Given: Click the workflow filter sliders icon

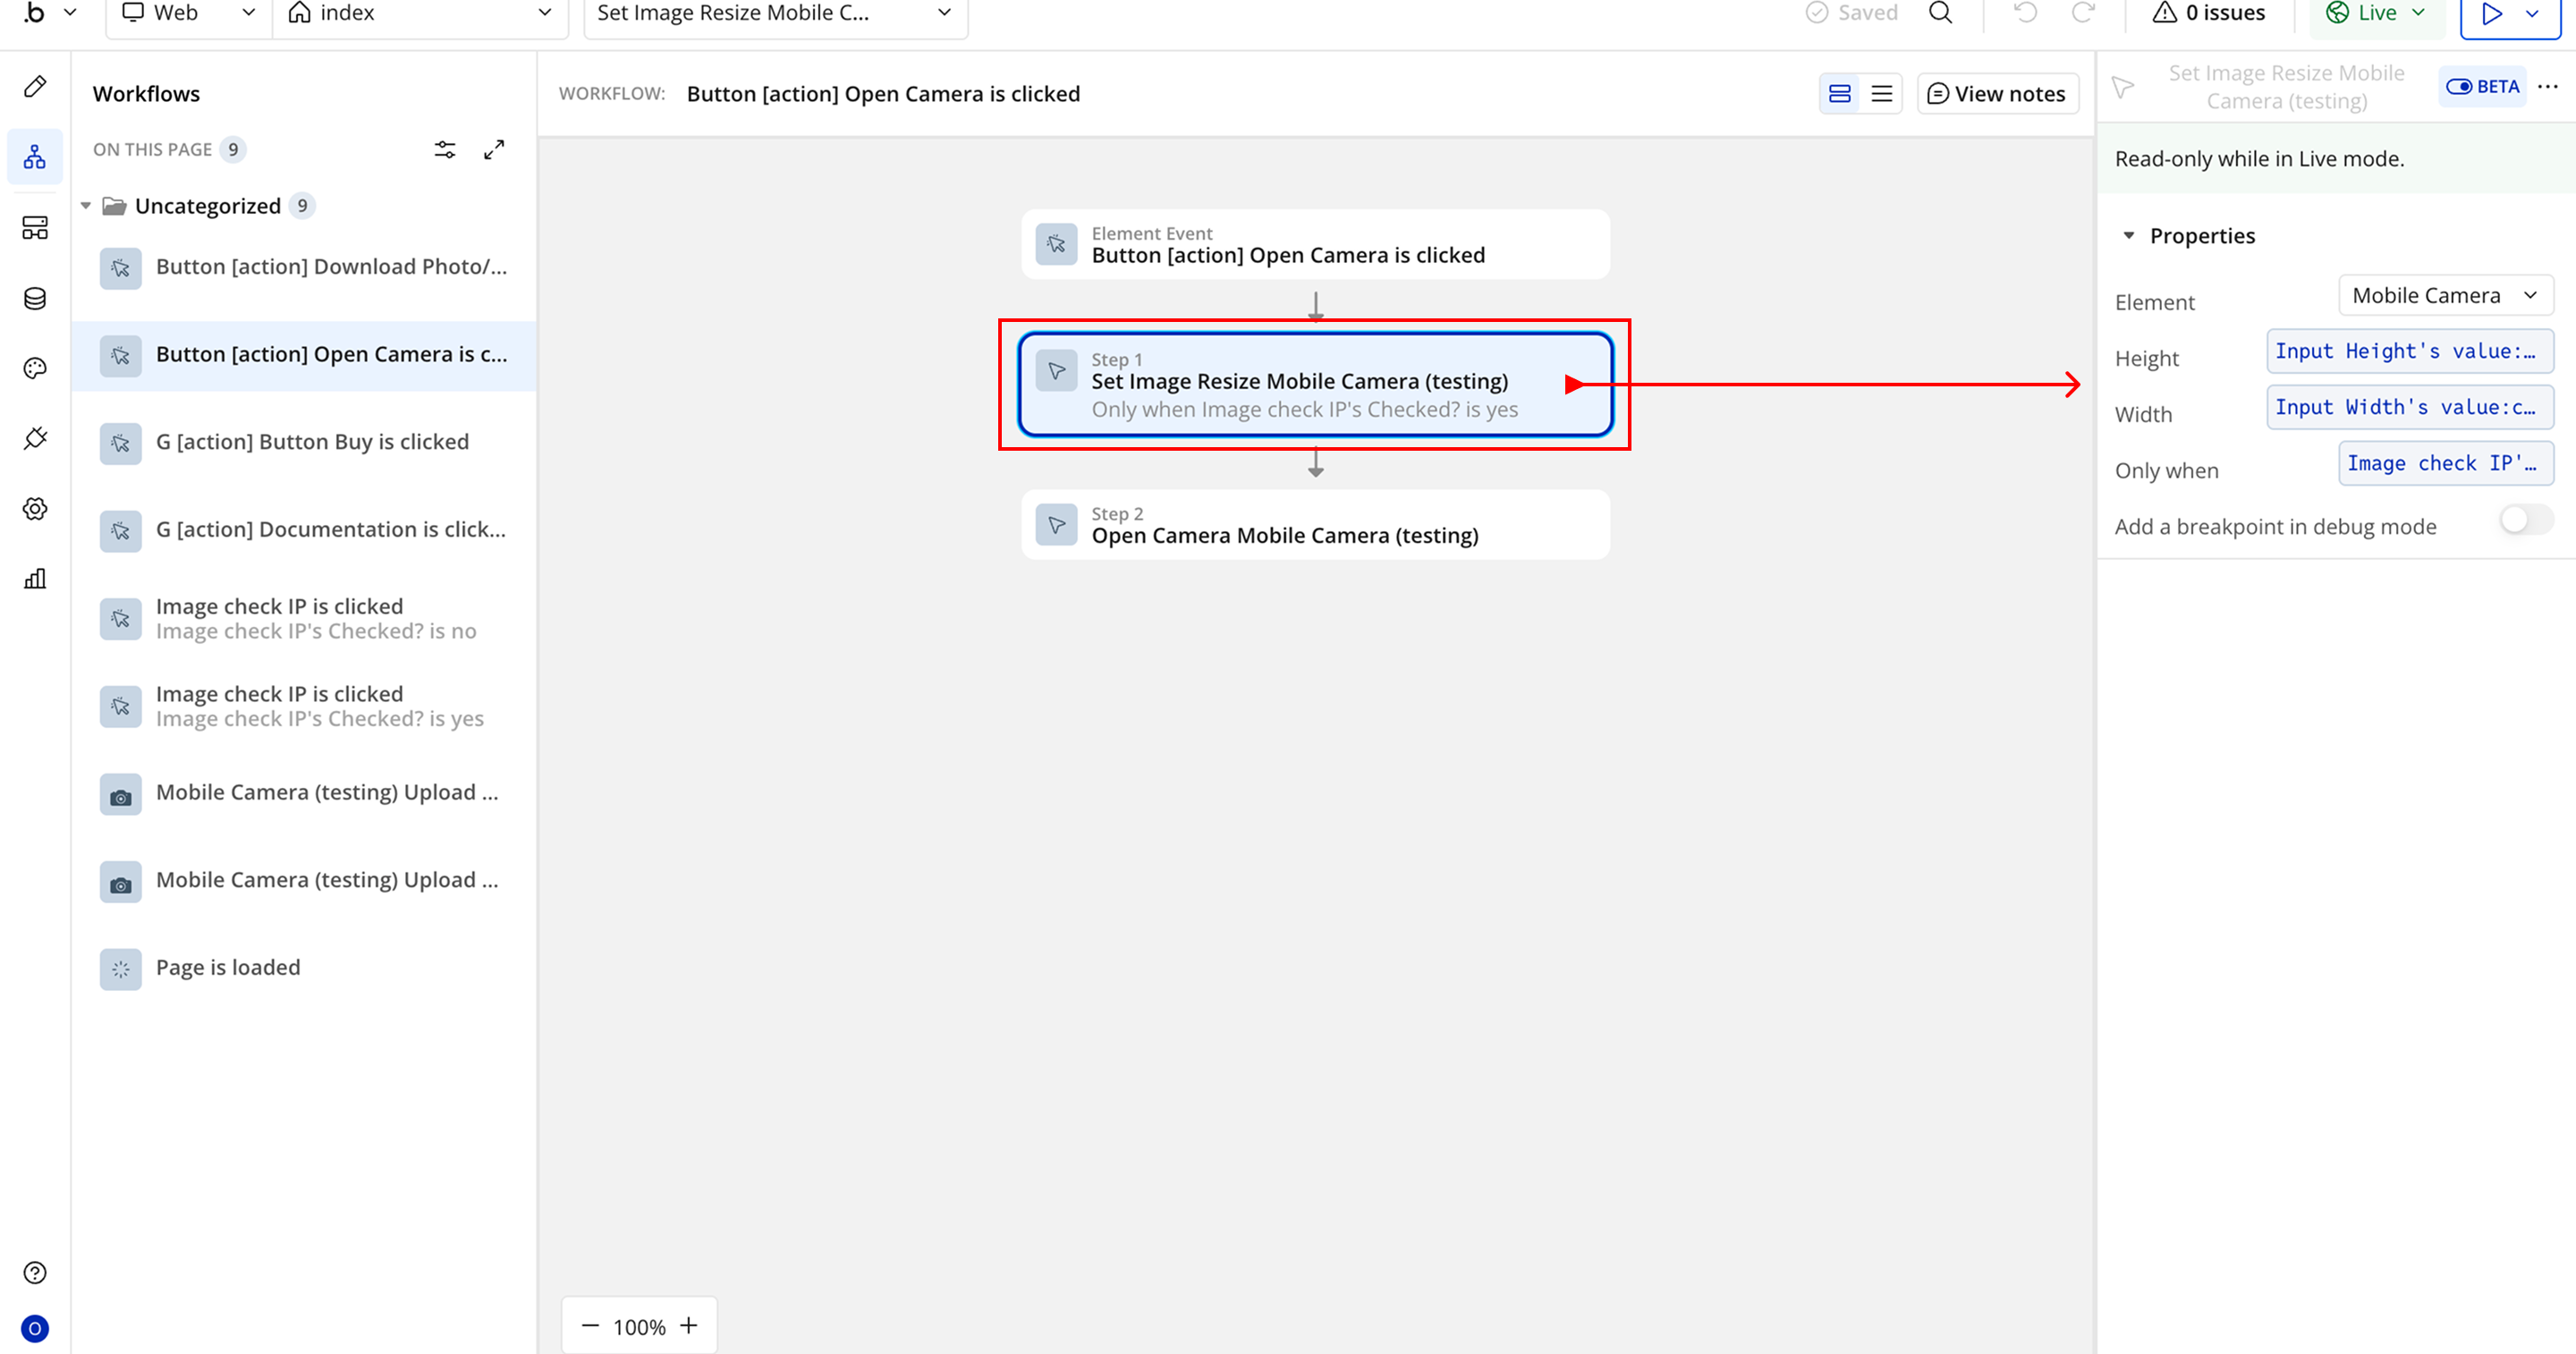Looking at the screenshot, I should coord(445,150).
